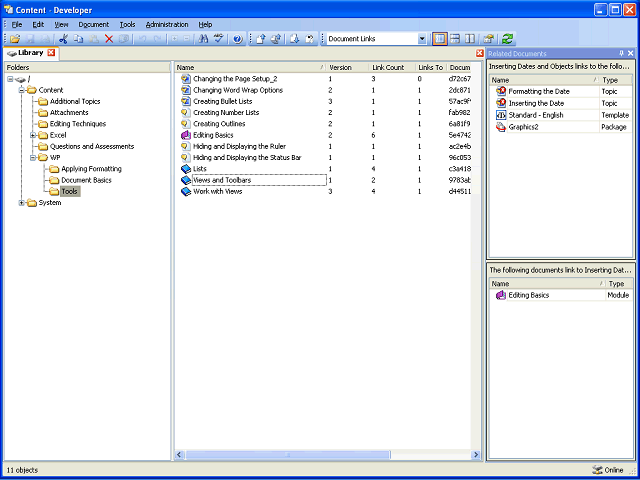Viewport: 640px width, 480px height.
Task: Click the Cut scissors toolbar icon
Action: pos(63,39)
